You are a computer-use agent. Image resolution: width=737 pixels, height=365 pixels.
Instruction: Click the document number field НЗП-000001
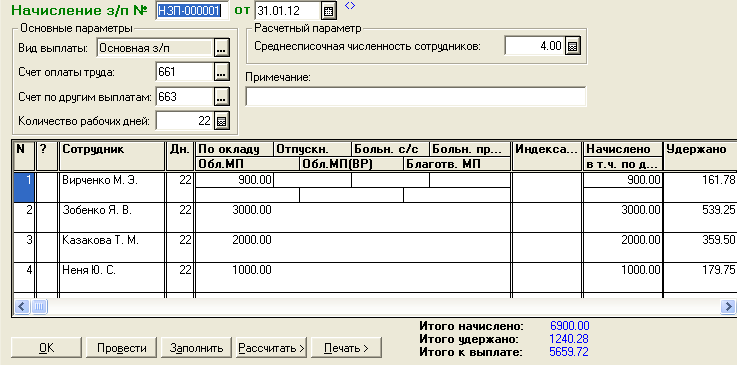click(x=192, y=10)
